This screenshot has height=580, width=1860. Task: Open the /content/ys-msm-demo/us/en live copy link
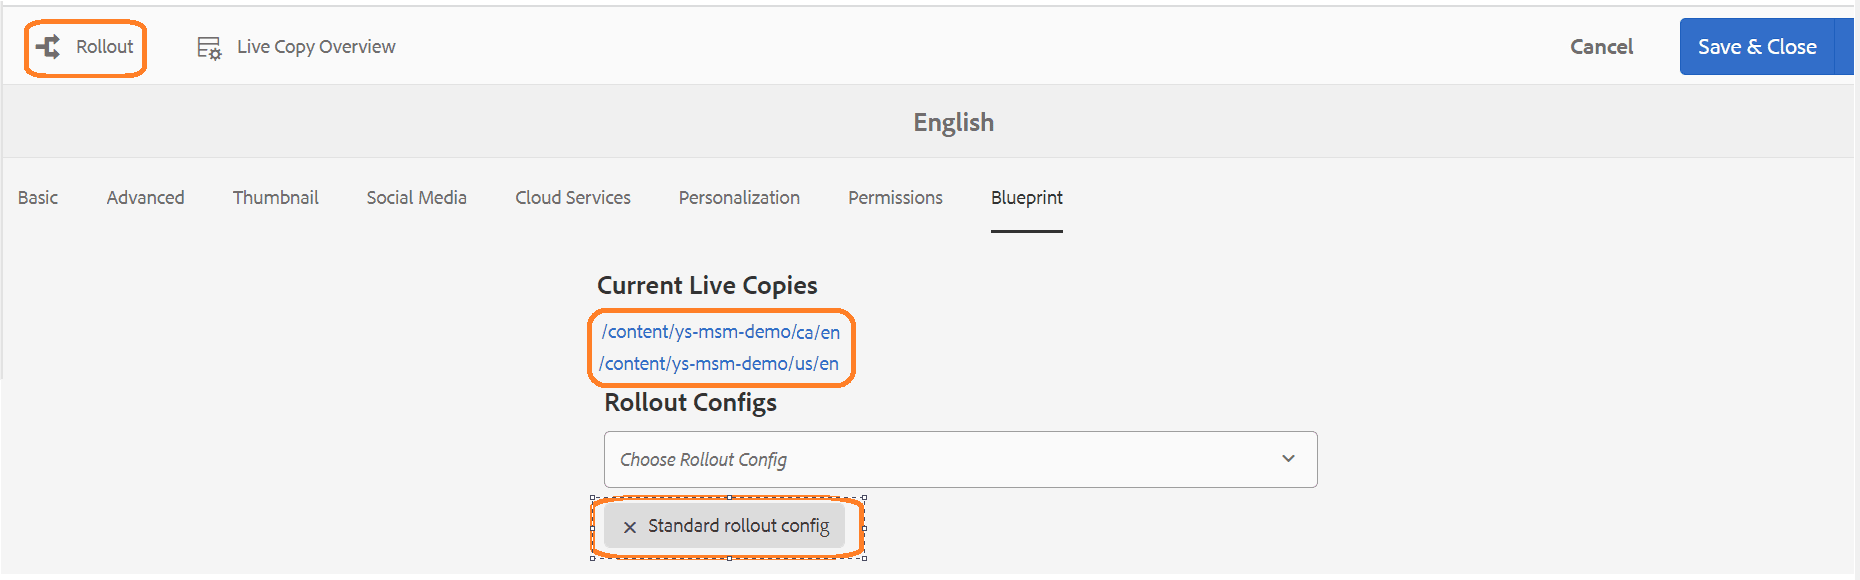[719, 364]
